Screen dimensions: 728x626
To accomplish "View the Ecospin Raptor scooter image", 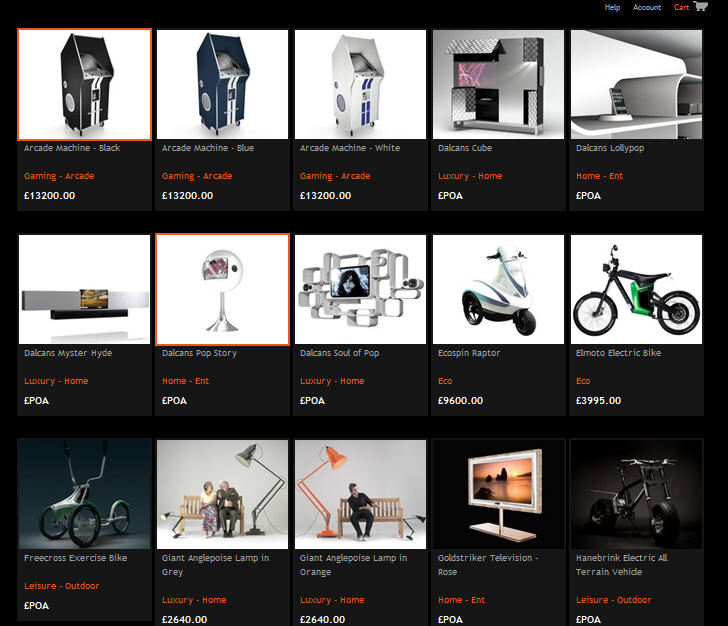I will pos(499,289).
